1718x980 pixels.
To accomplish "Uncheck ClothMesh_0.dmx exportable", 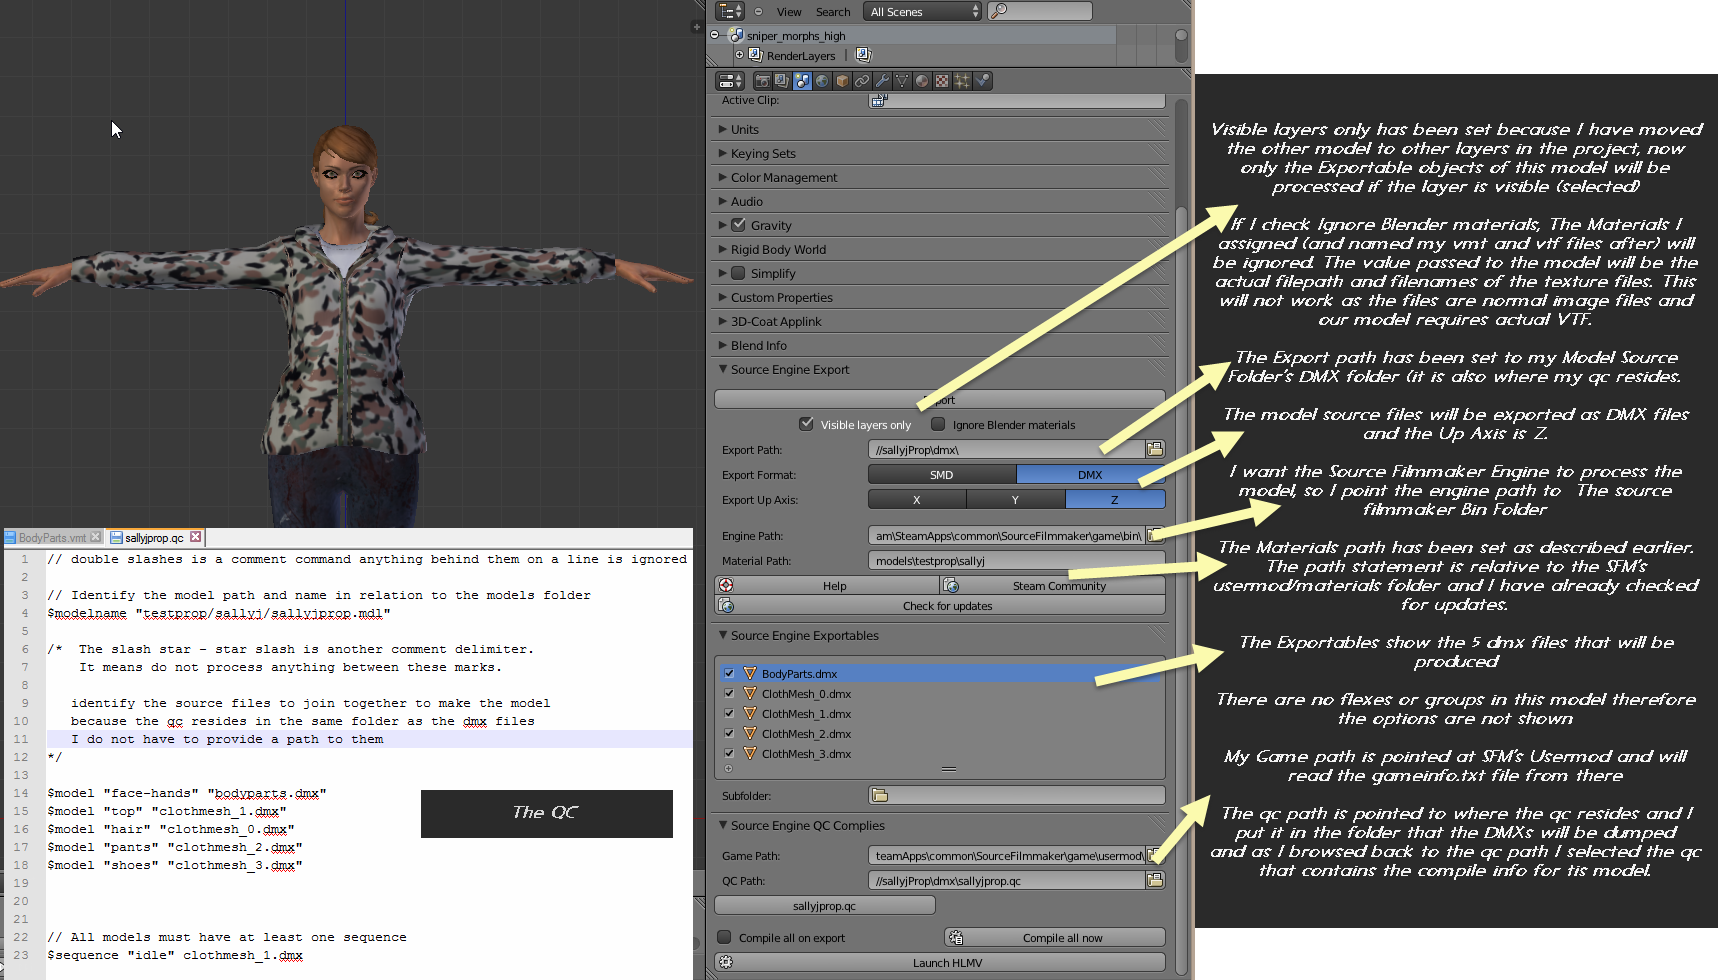I will click(729, 694).
